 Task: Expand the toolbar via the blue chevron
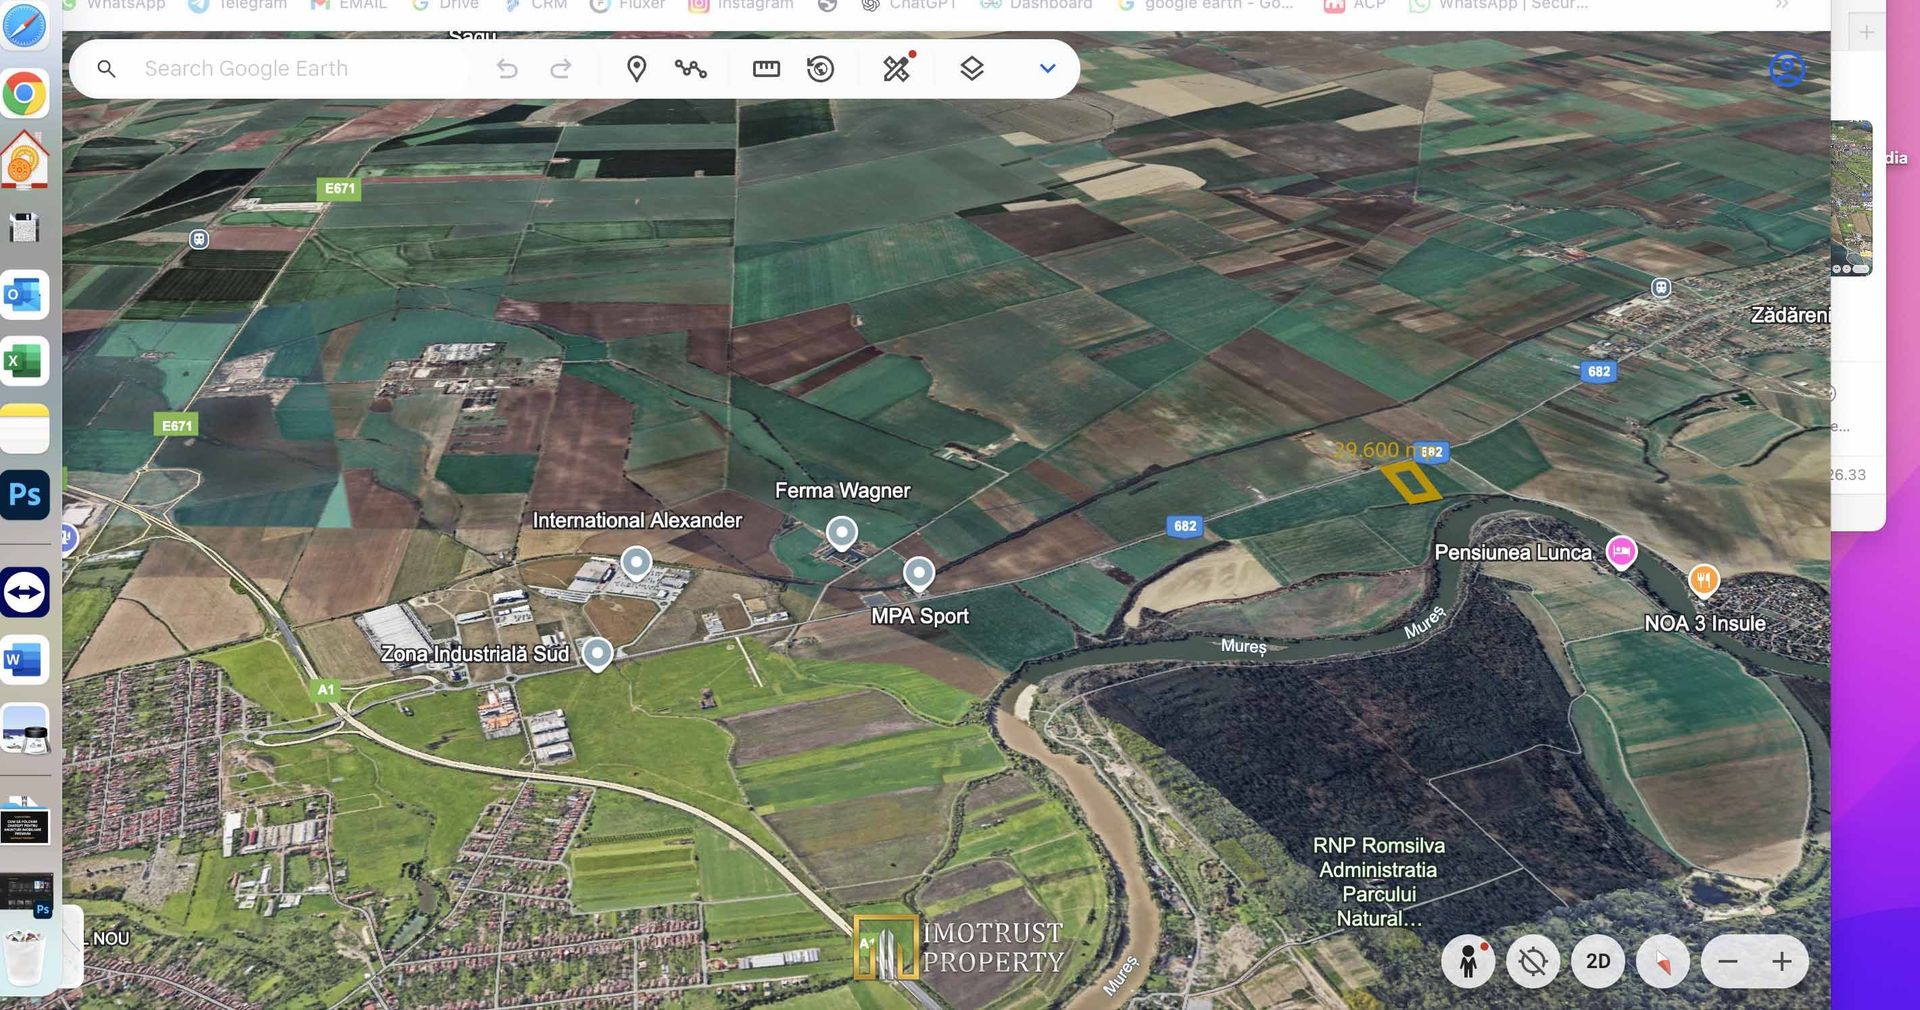point(1046,68)
